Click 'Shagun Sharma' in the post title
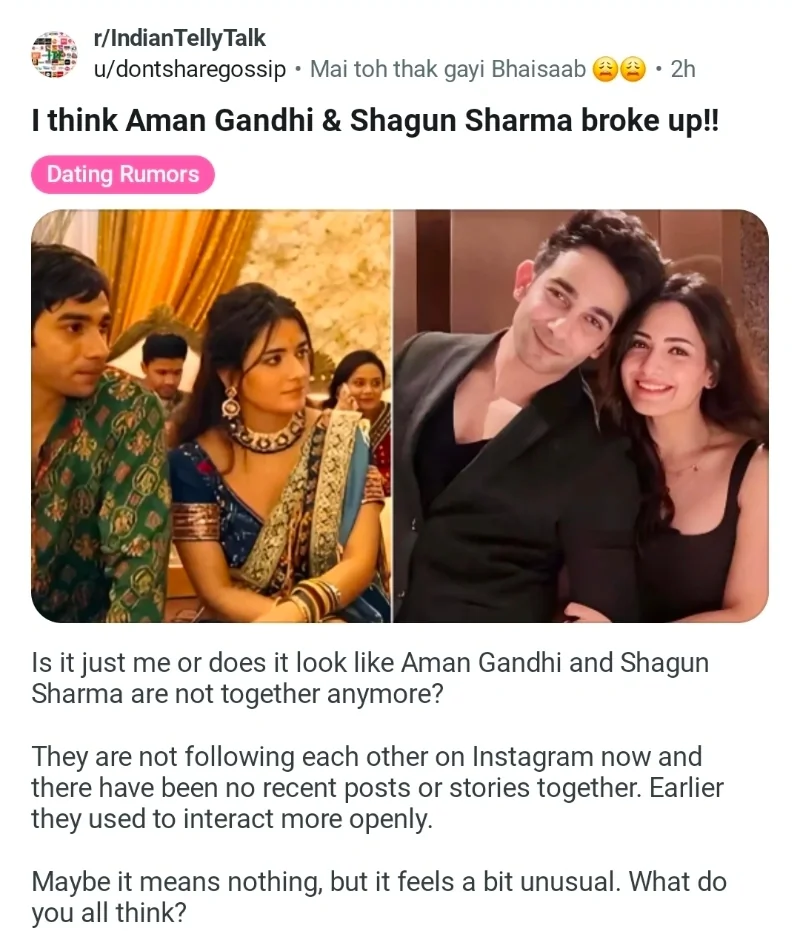800x931 pixels. [x=461, y=121]
